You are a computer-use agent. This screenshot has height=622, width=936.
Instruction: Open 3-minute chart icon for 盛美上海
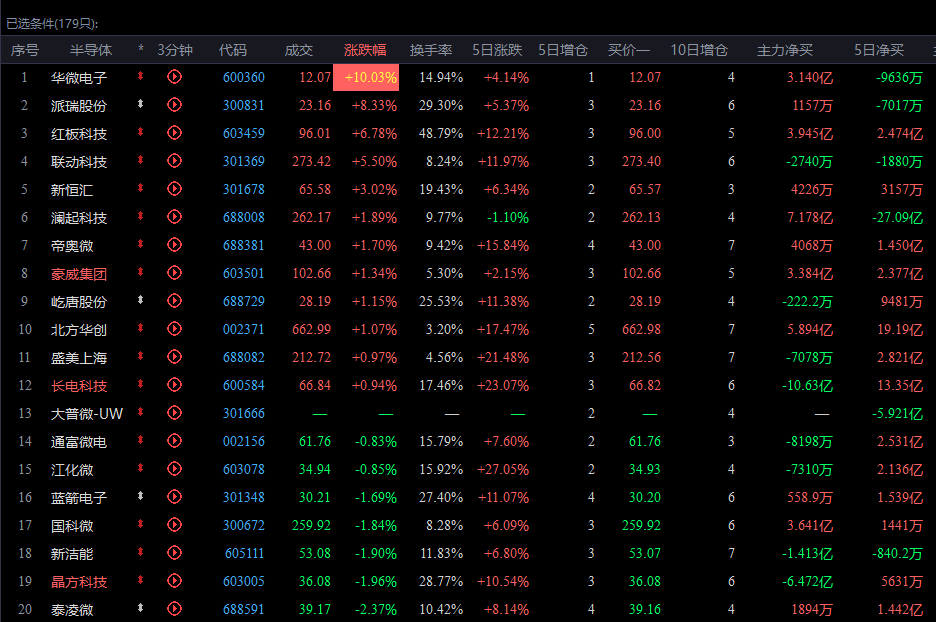[x=174, y=357]
